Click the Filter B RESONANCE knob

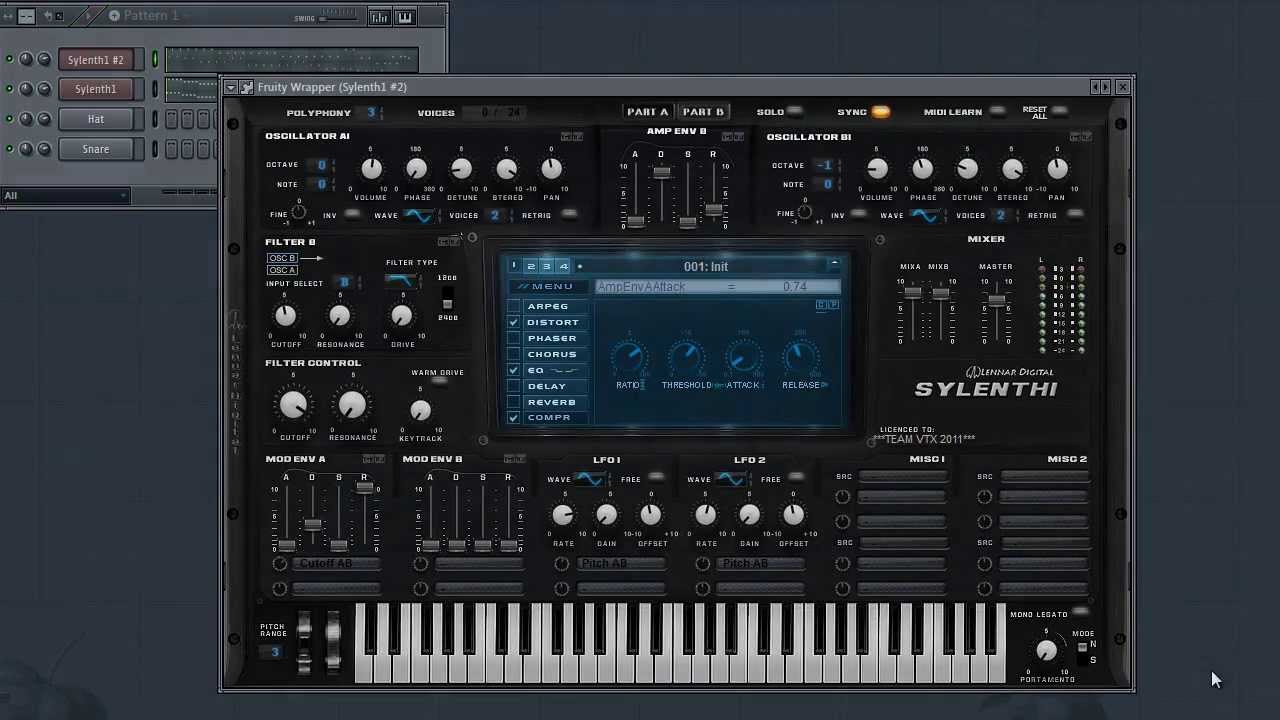[340, 316]
